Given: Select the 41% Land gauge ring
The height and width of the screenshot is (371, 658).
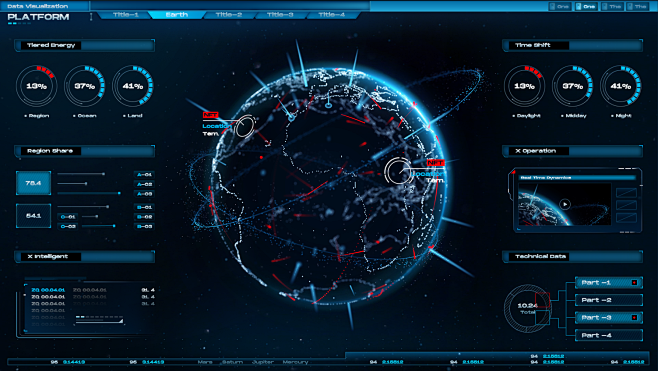Looking at the screenshot, I should pyautogui.click(x=133, y=86).
